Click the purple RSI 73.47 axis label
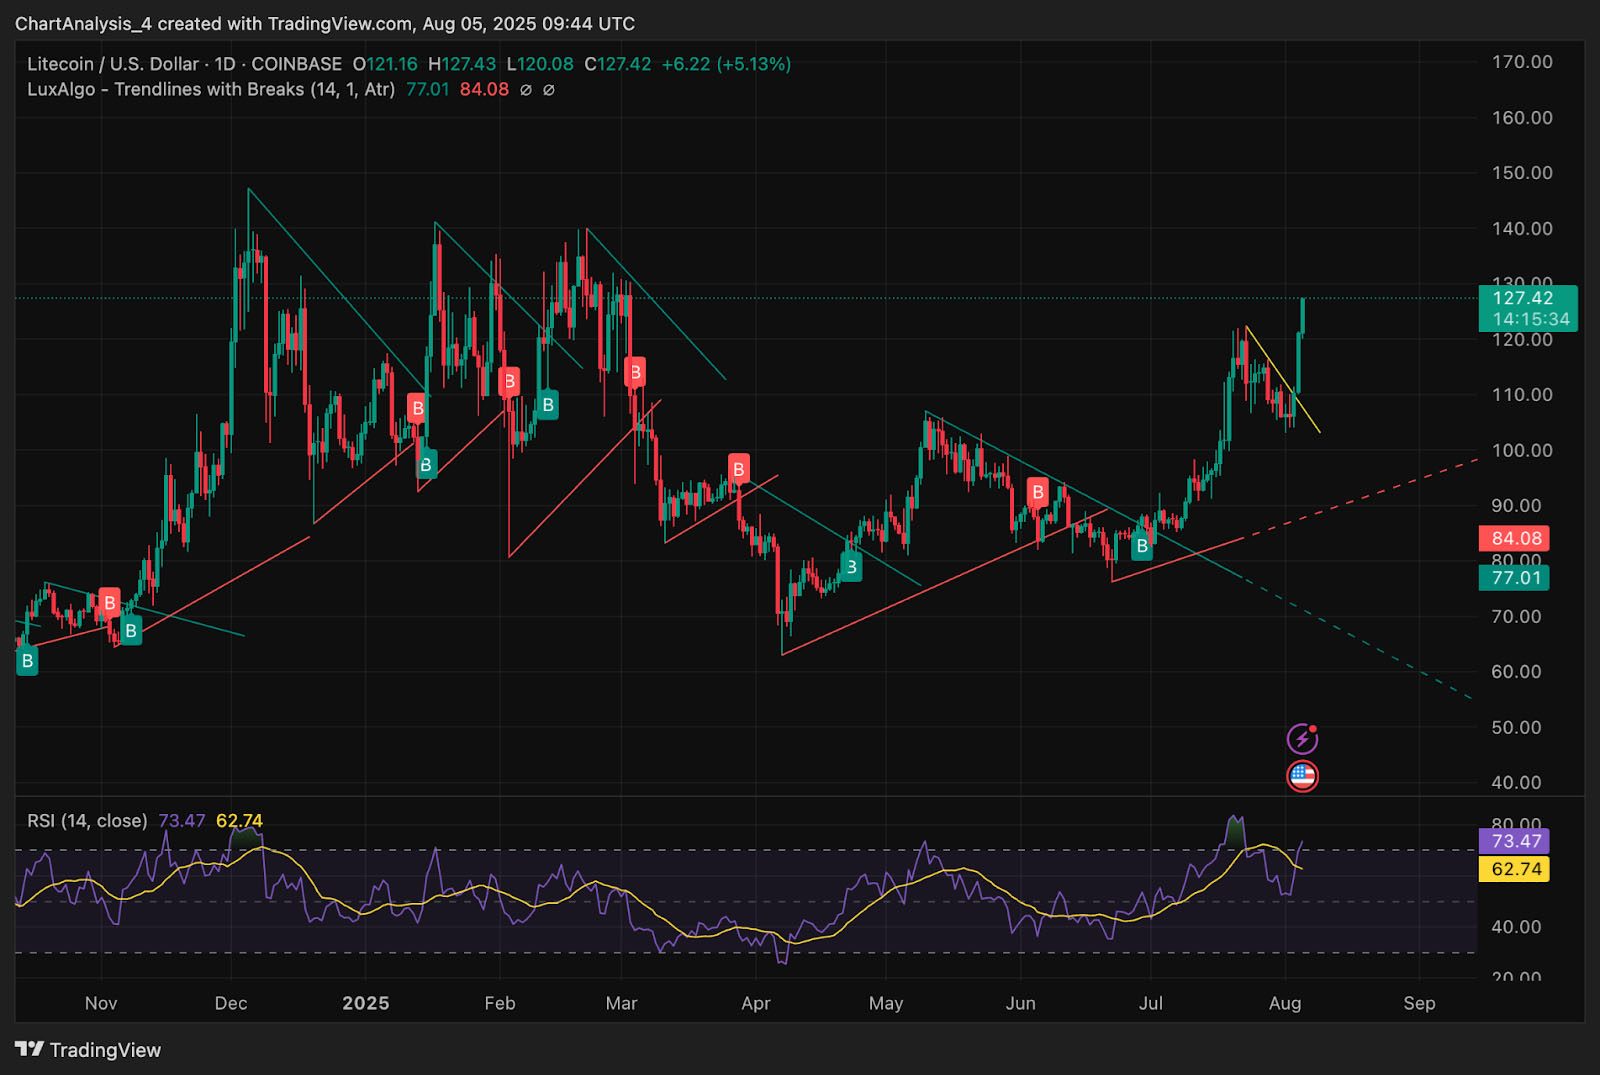Image resolution: width=1600 pixels, height=1075 pixels. 1514,841
